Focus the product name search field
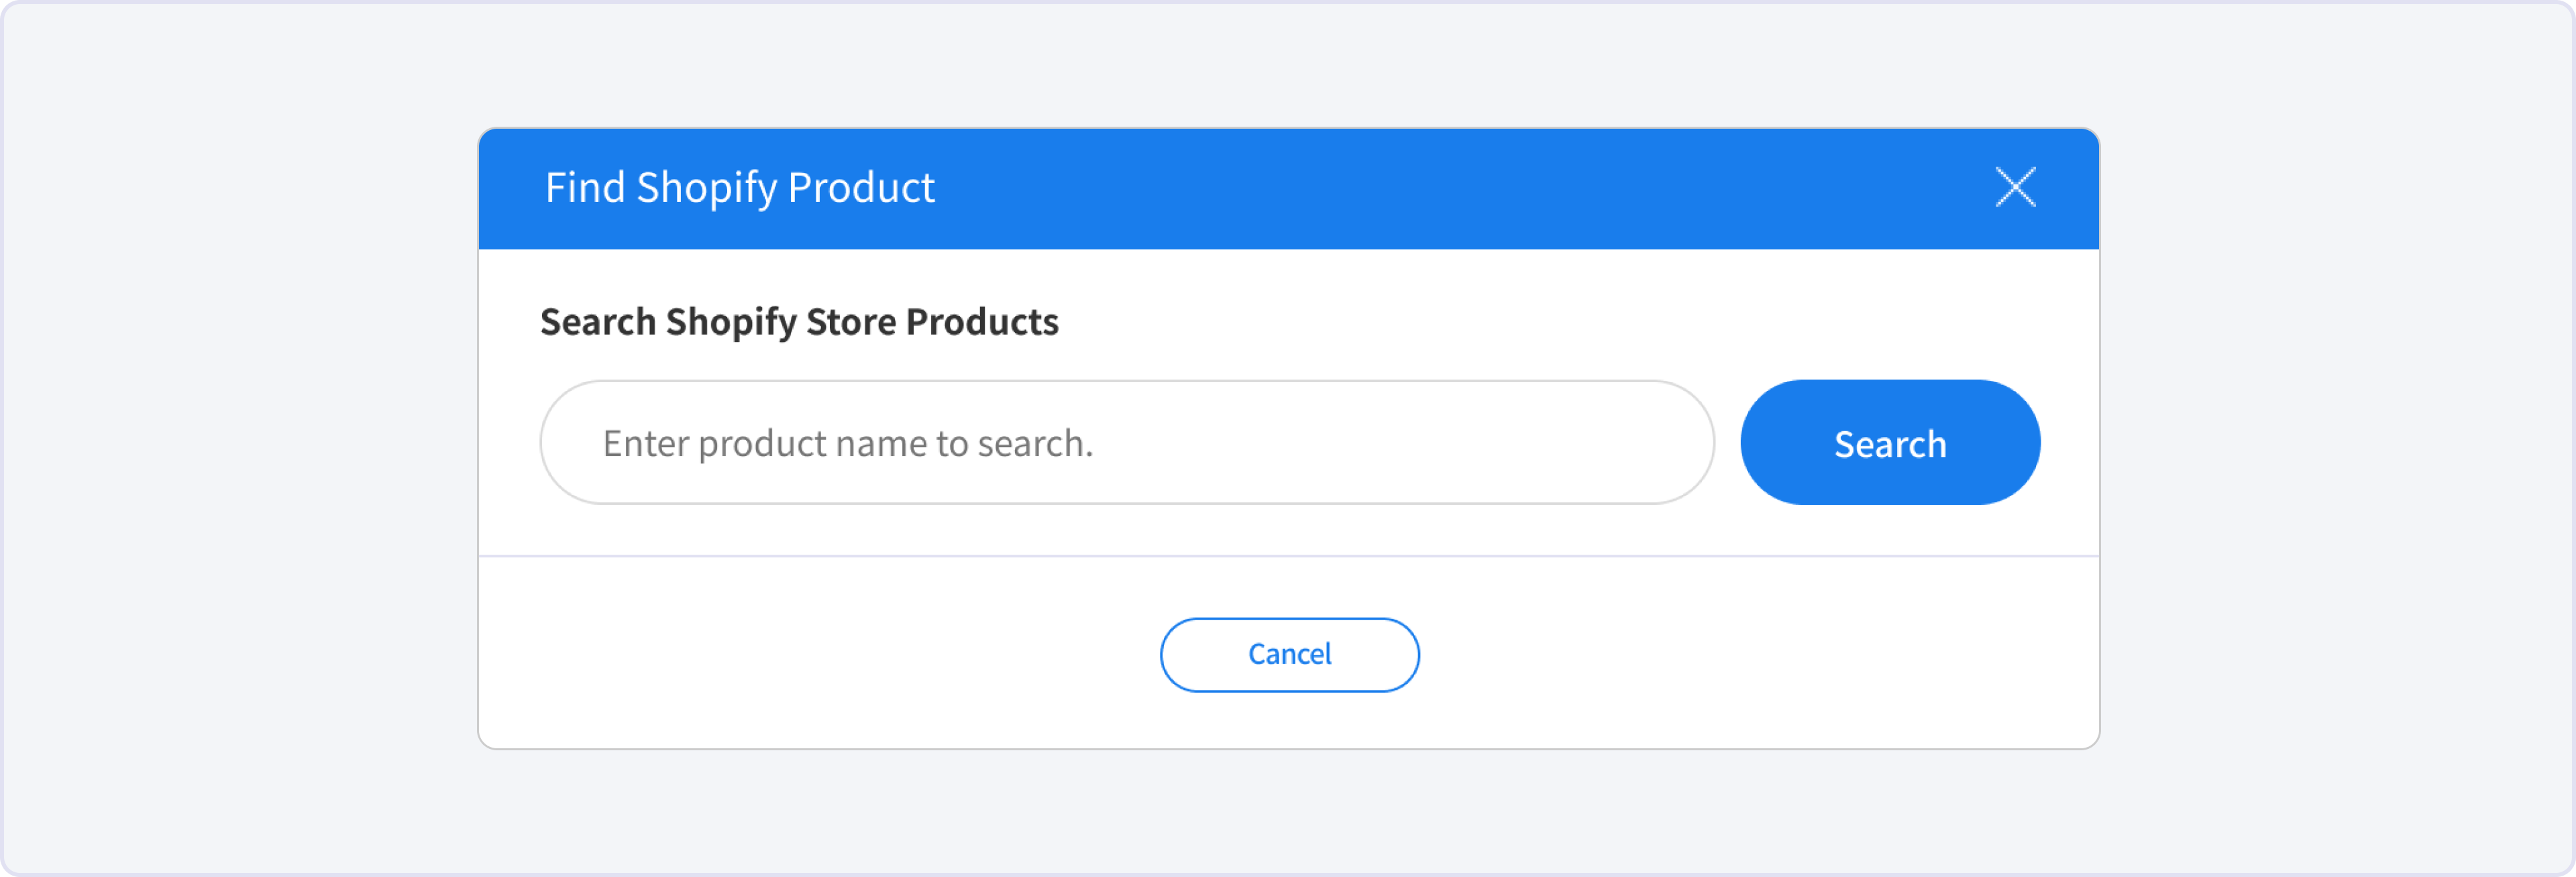 [x=1126, y=443]
